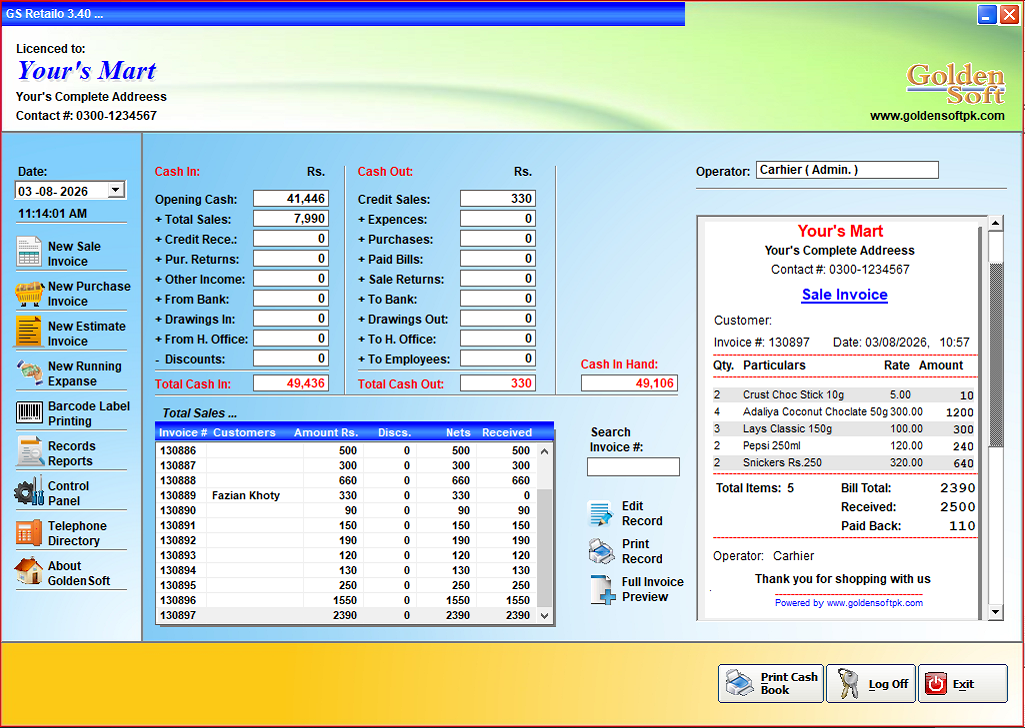Click the Amount Rs. column header
The image size is (1025, 728).
pyautogui.click(x=326, y=433)
